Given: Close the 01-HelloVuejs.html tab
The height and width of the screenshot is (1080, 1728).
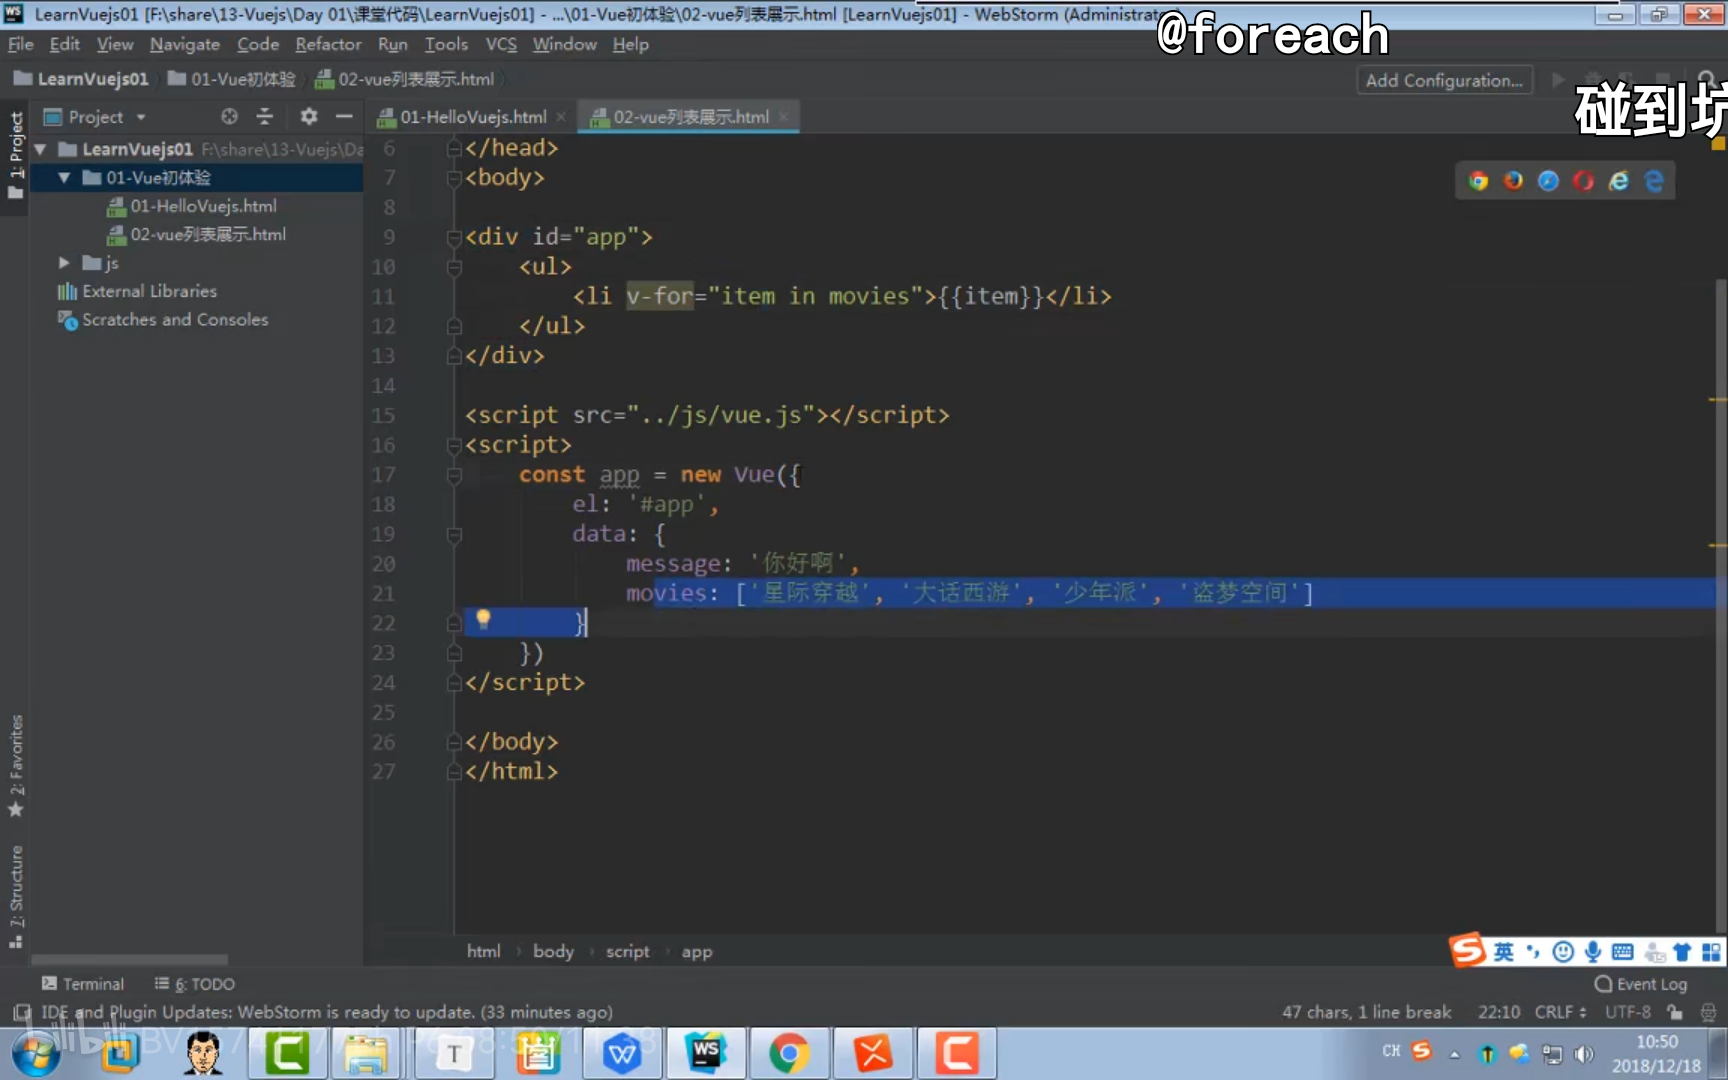Looking at the screenshot, I should (561, 117).
